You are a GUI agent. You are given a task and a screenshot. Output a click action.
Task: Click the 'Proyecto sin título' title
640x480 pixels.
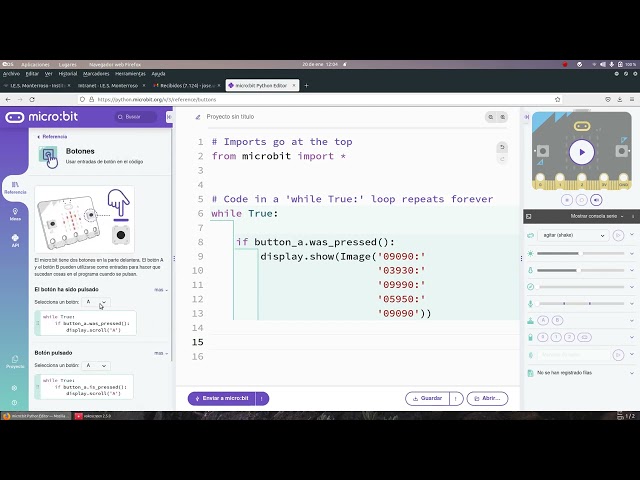click(230, 117)
